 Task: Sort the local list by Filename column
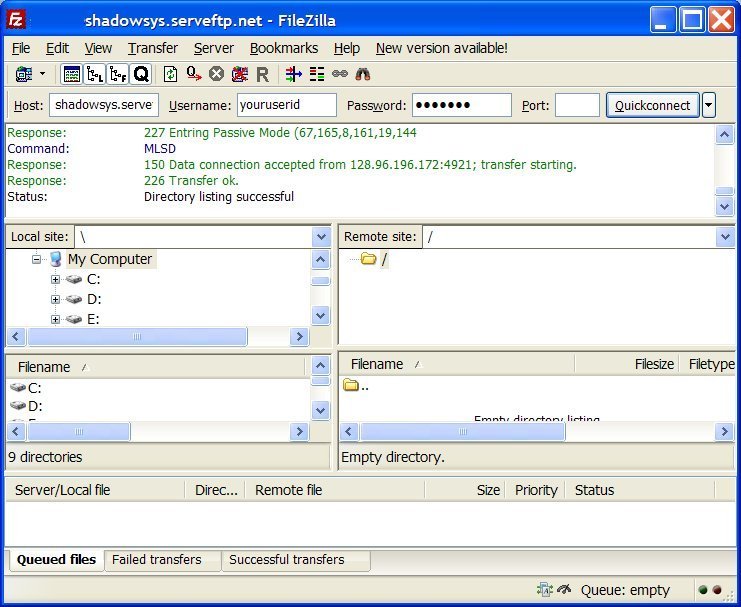point(155,367)
